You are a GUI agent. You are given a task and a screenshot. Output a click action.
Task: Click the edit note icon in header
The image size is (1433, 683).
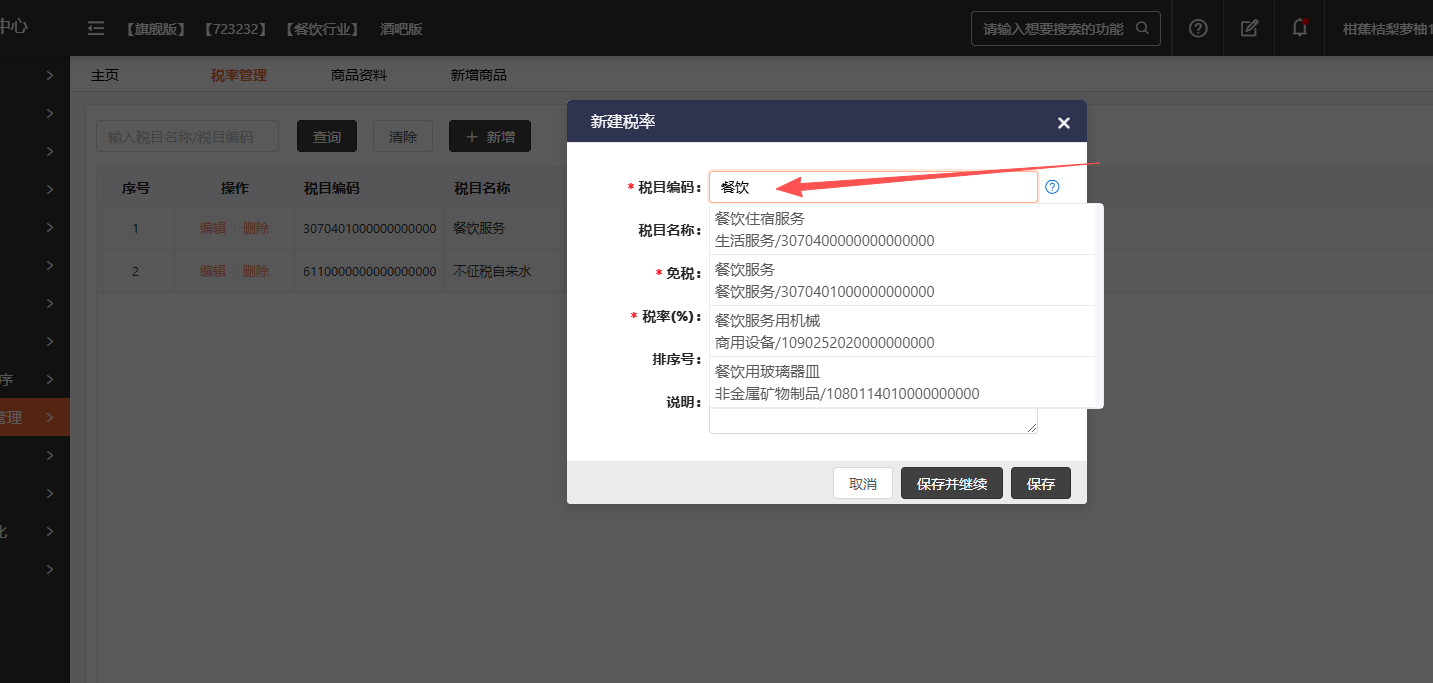tap(1249, 28)
